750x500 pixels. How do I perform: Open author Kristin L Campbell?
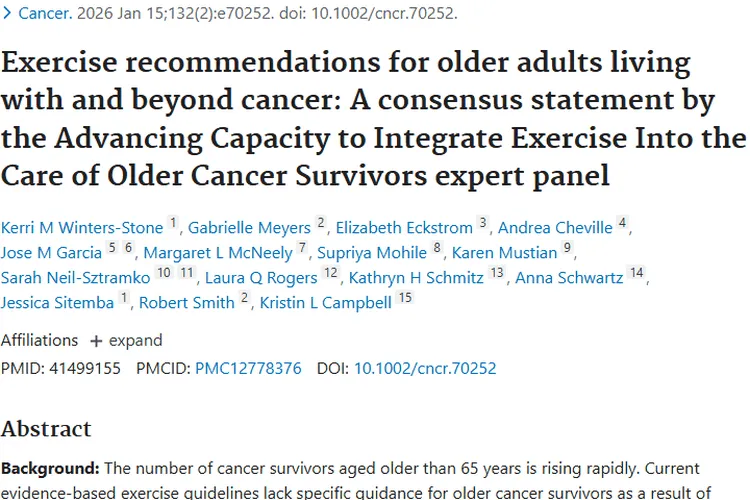(x=325, y=303)
